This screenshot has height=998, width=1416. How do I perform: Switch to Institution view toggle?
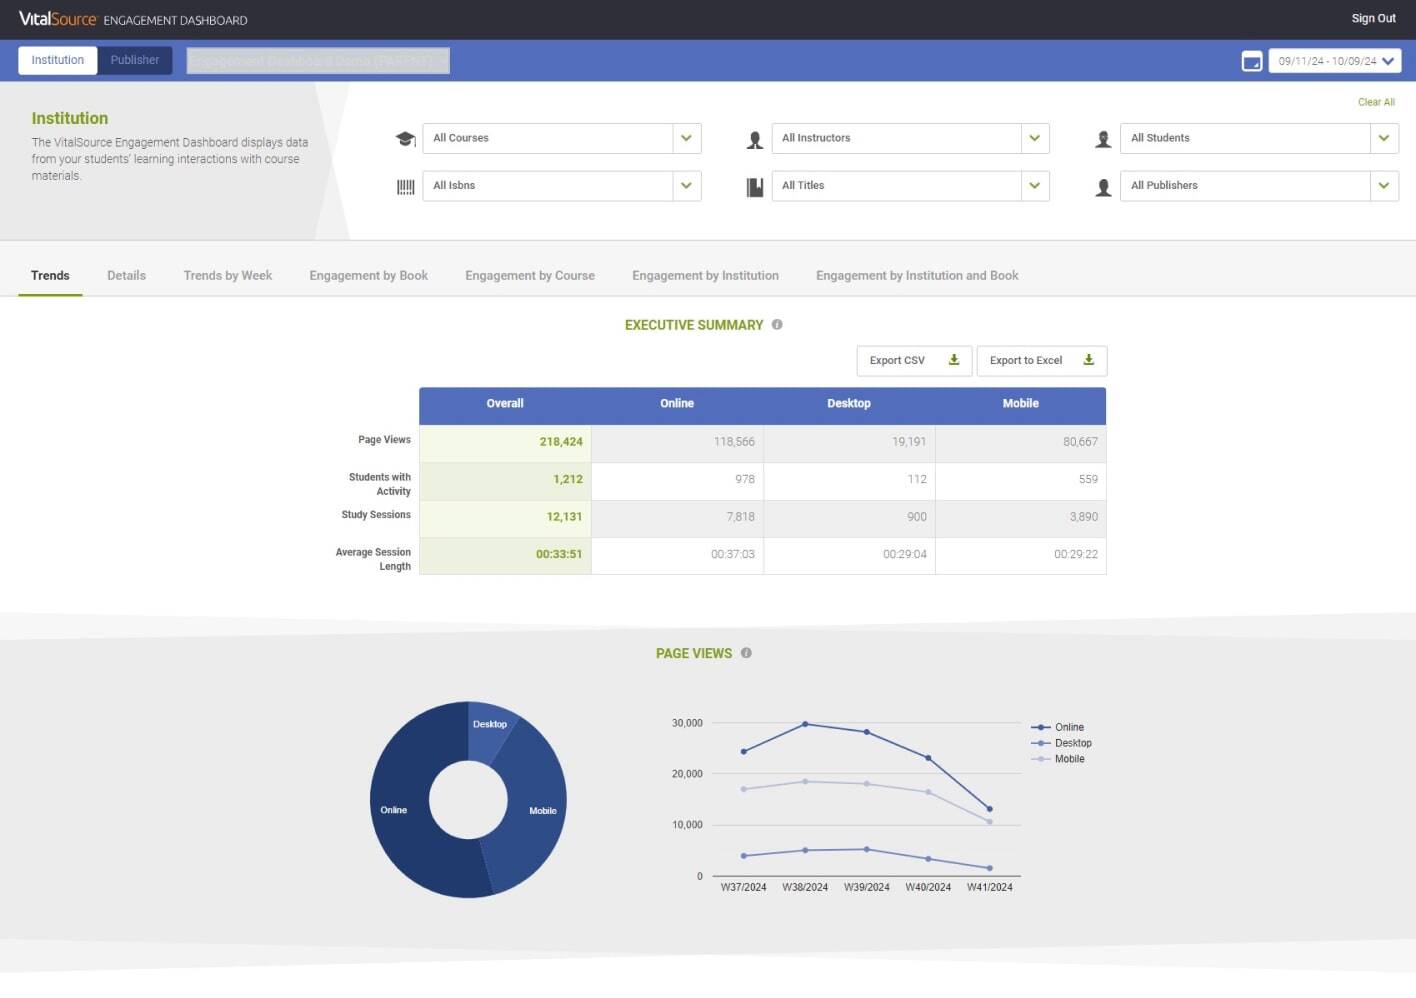pyautogui.click(x=58, y=60)
